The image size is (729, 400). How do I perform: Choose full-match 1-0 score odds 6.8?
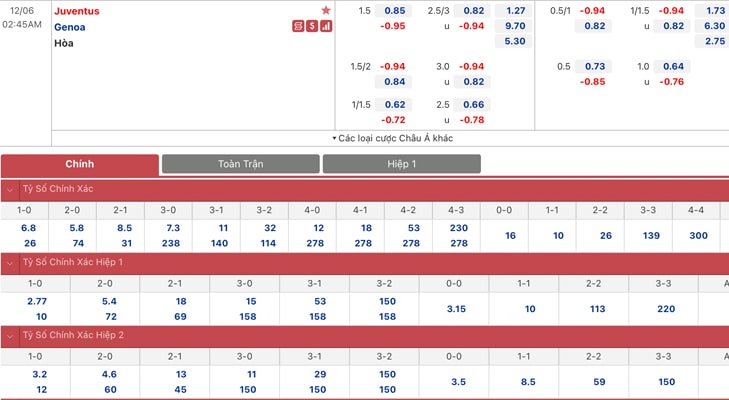28,228
